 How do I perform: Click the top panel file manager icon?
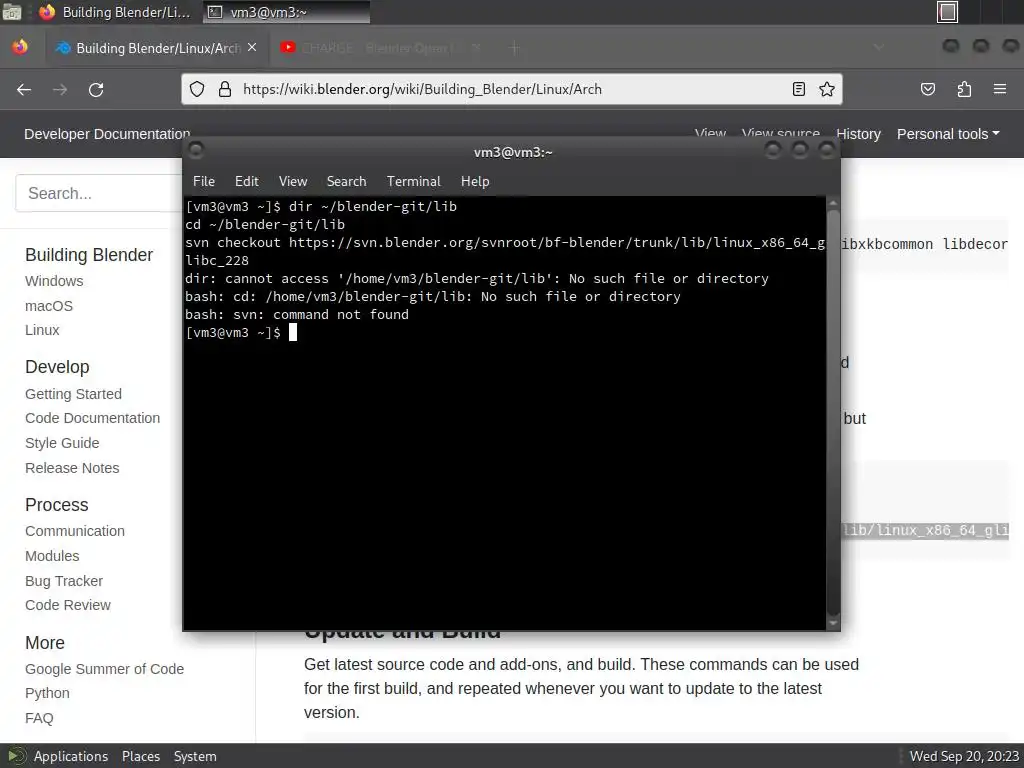coord(12,12)
